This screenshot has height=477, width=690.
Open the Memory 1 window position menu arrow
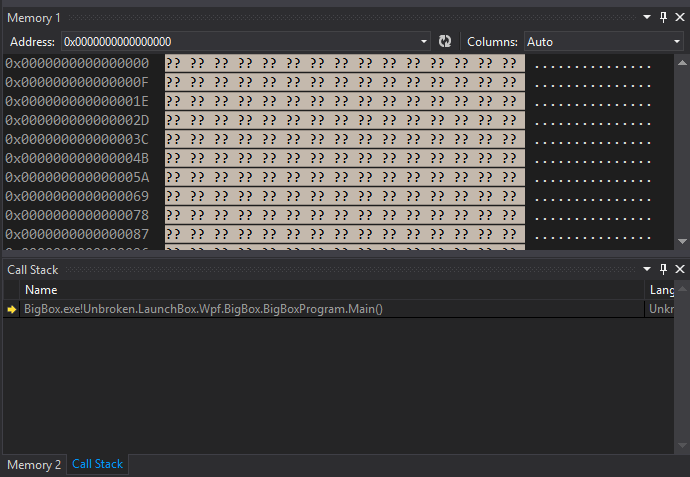click(x=647, y=17)
